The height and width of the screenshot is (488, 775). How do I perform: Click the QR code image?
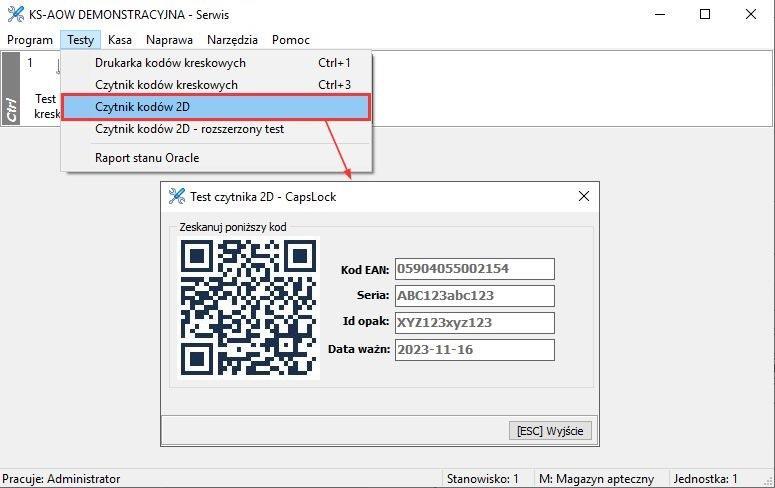(249, 308)
